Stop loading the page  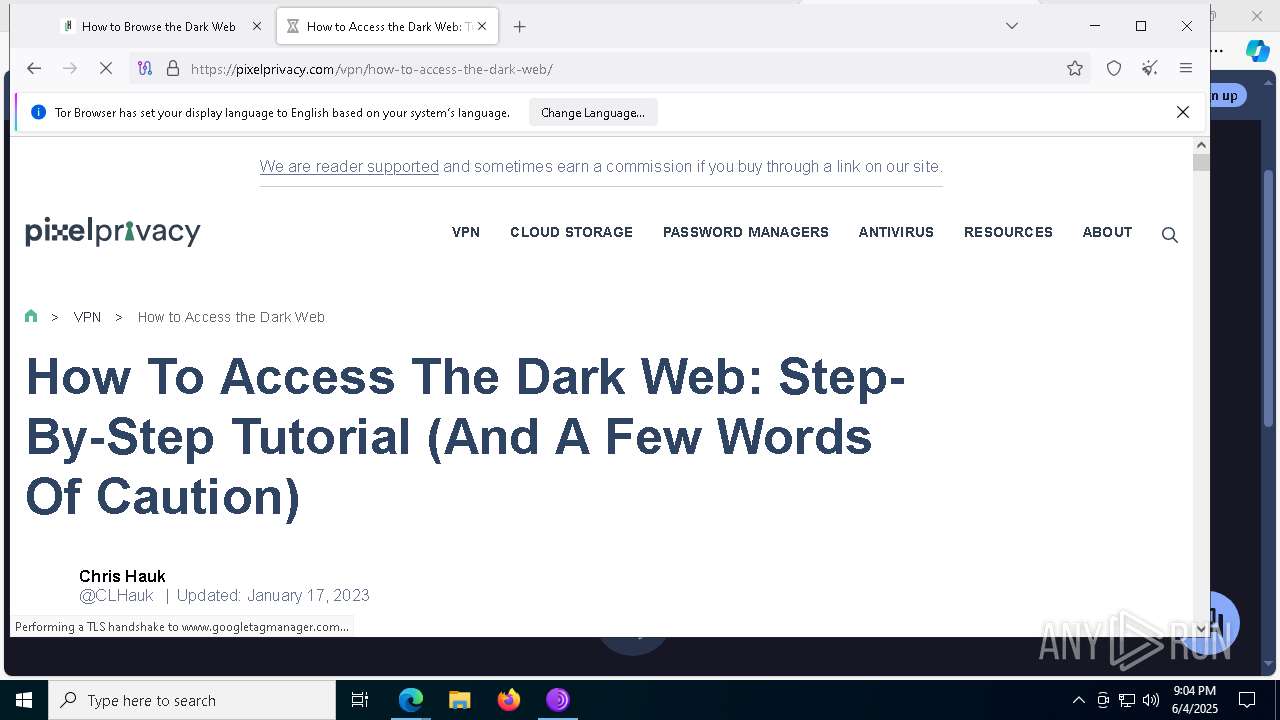[x=106, y=68]
